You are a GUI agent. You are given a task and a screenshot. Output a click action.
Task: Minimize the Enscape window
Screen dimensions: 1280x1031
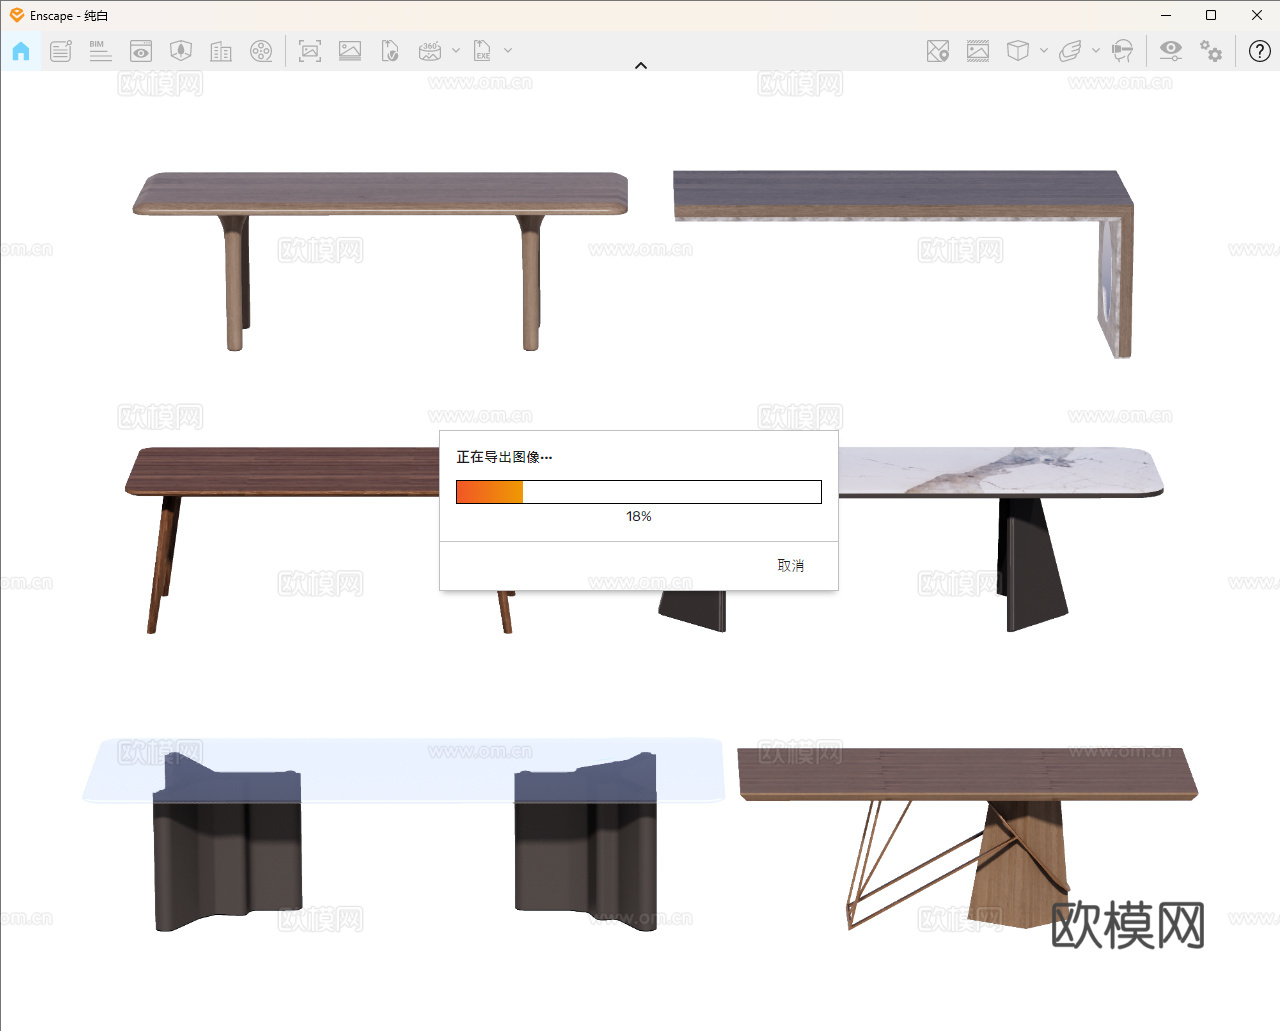(1166, 15)
